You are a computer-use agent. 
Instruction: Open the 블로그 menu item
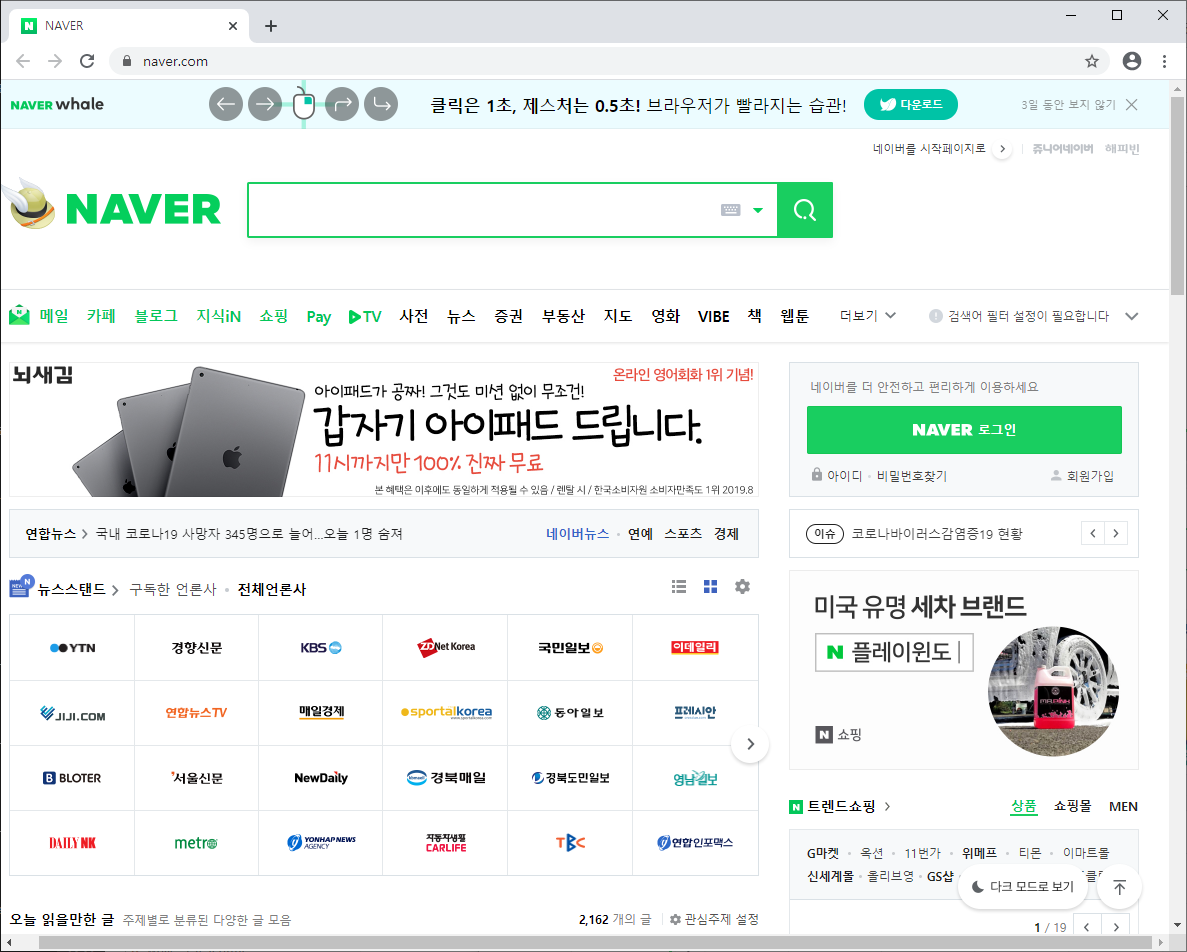[156, 316]
